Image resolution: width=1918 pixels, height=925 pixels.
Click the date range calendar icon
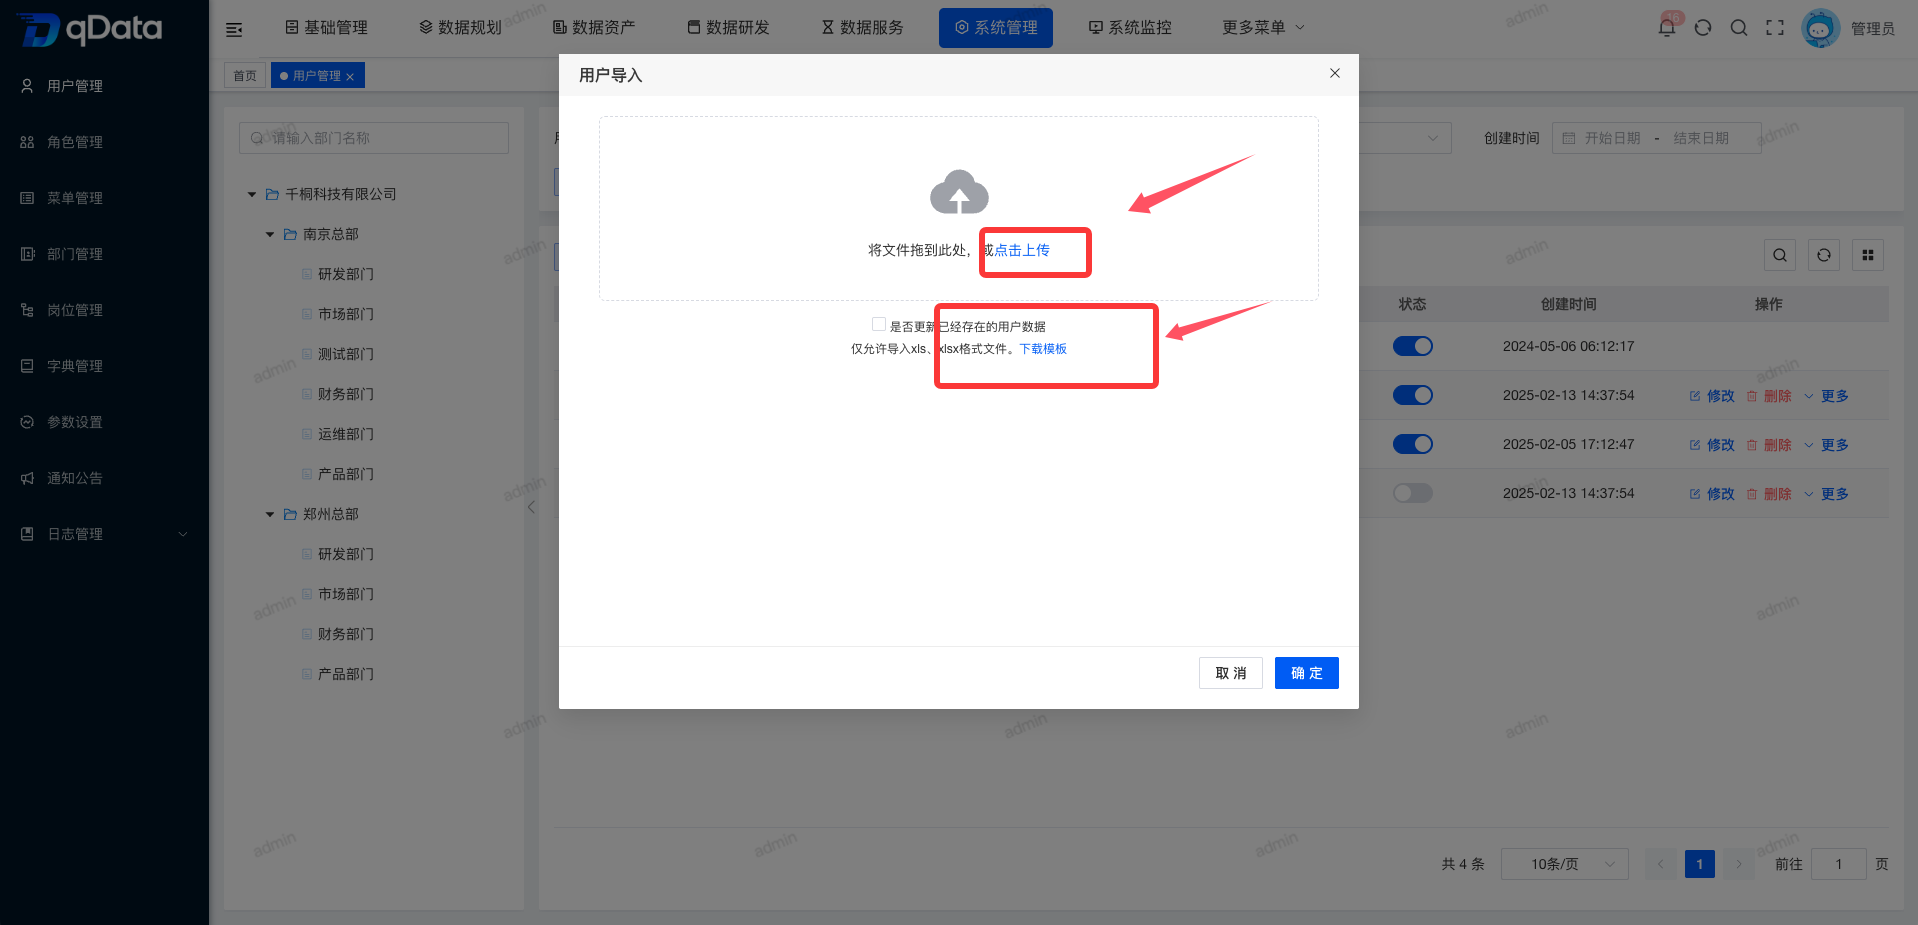[x=1569, y=138]
